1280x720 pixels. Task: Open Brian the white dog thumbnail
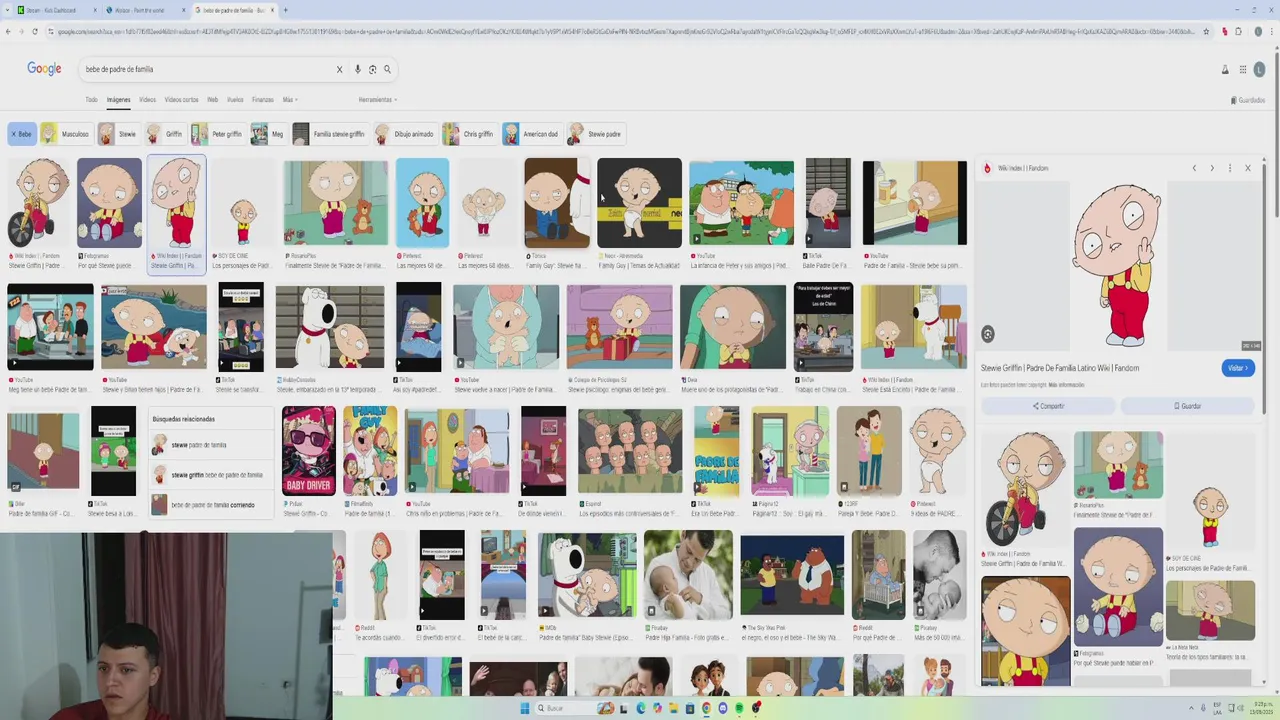pos(329,327)
